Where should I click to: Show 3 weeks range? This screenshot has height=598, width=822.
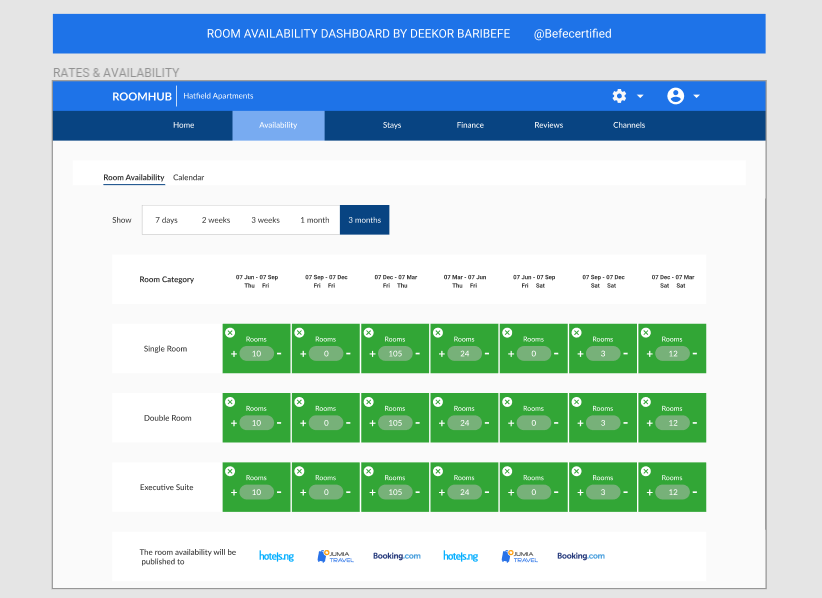265,220
